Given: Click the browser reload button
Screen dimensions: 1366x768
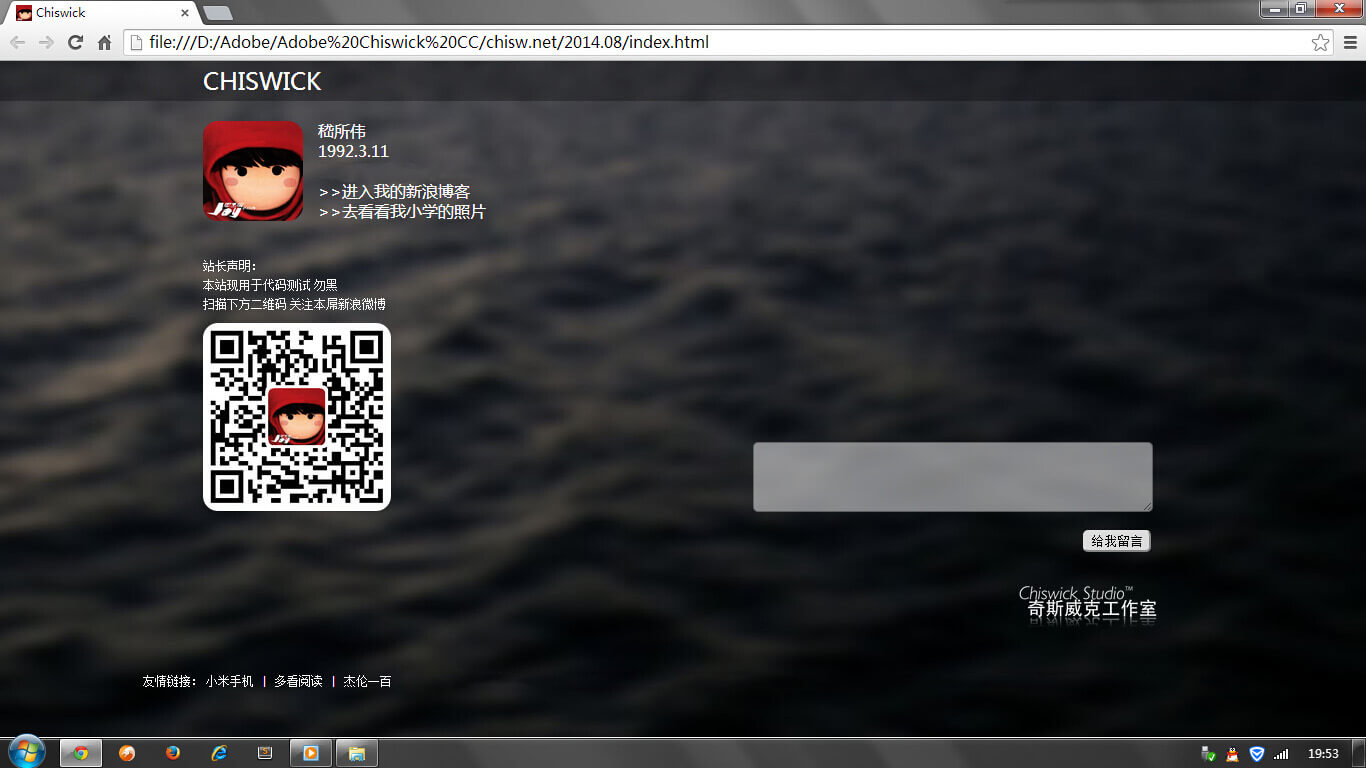Looking at the screenshot, I should pyautogui.click(x=75, y=43).
